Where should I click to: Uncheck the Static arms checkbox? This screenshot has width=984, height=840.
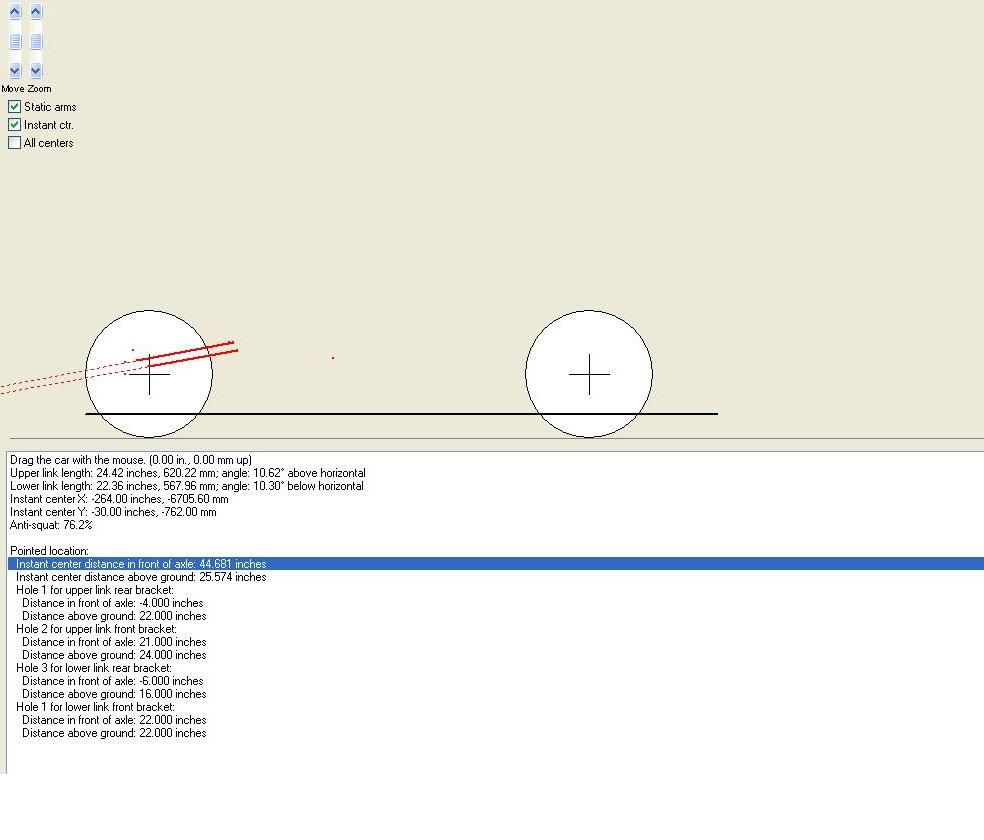[x=15, y=107]
